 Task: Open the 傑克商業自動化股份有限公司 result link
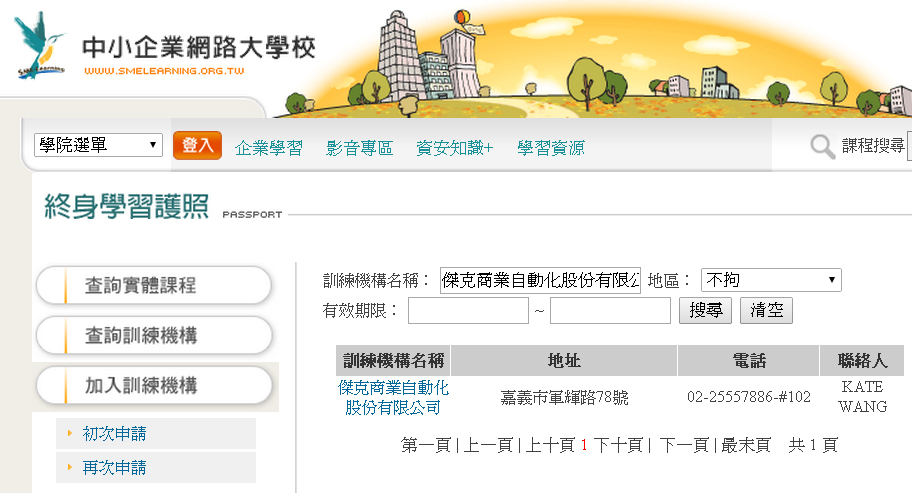pyautogui.click(x=393, y=398)
